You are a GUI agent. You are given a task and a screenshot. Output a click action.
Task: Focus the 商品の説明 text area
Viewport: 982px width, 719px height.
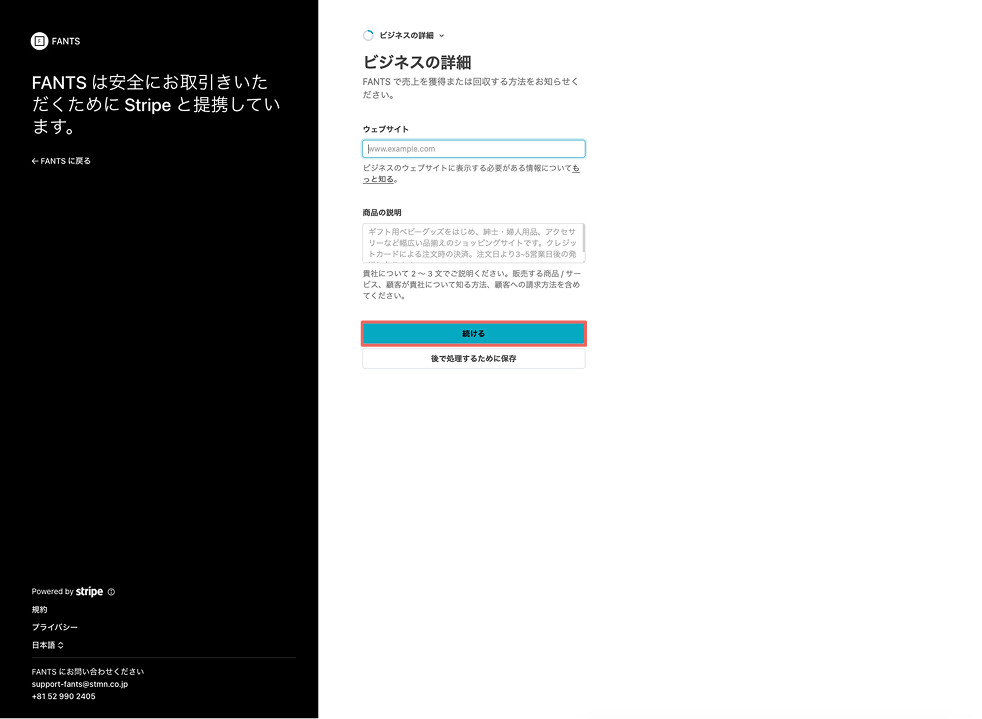473,243
